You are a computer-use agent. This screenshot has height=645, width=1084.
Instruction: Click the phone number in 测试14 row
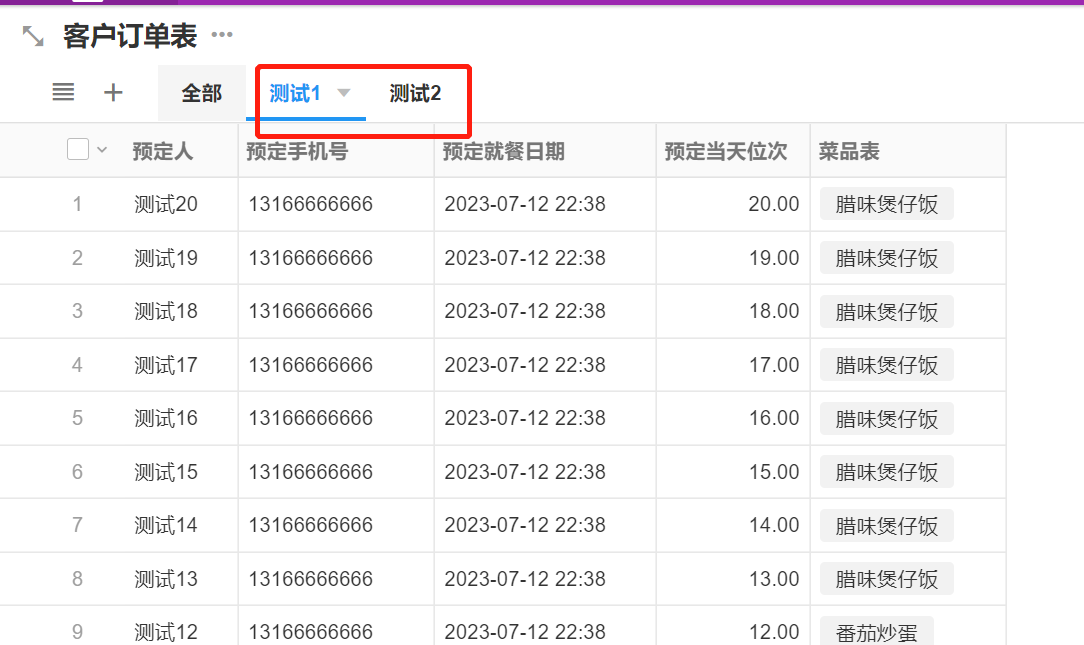(310, 525)
